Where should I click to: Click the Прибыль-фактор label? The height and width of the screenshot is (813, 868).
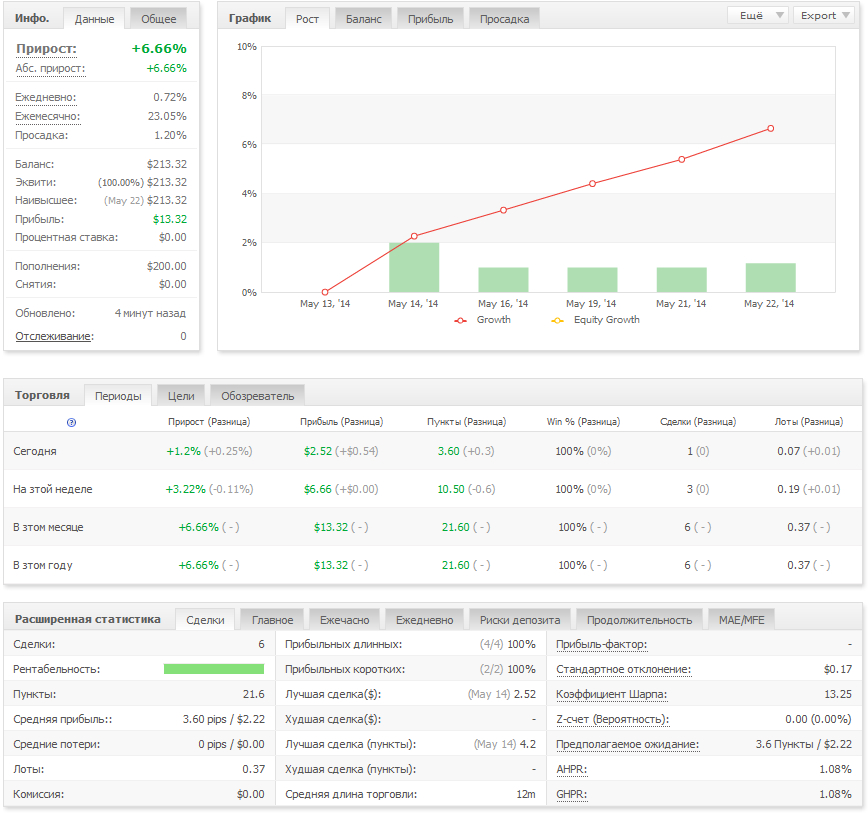(601, 644)
